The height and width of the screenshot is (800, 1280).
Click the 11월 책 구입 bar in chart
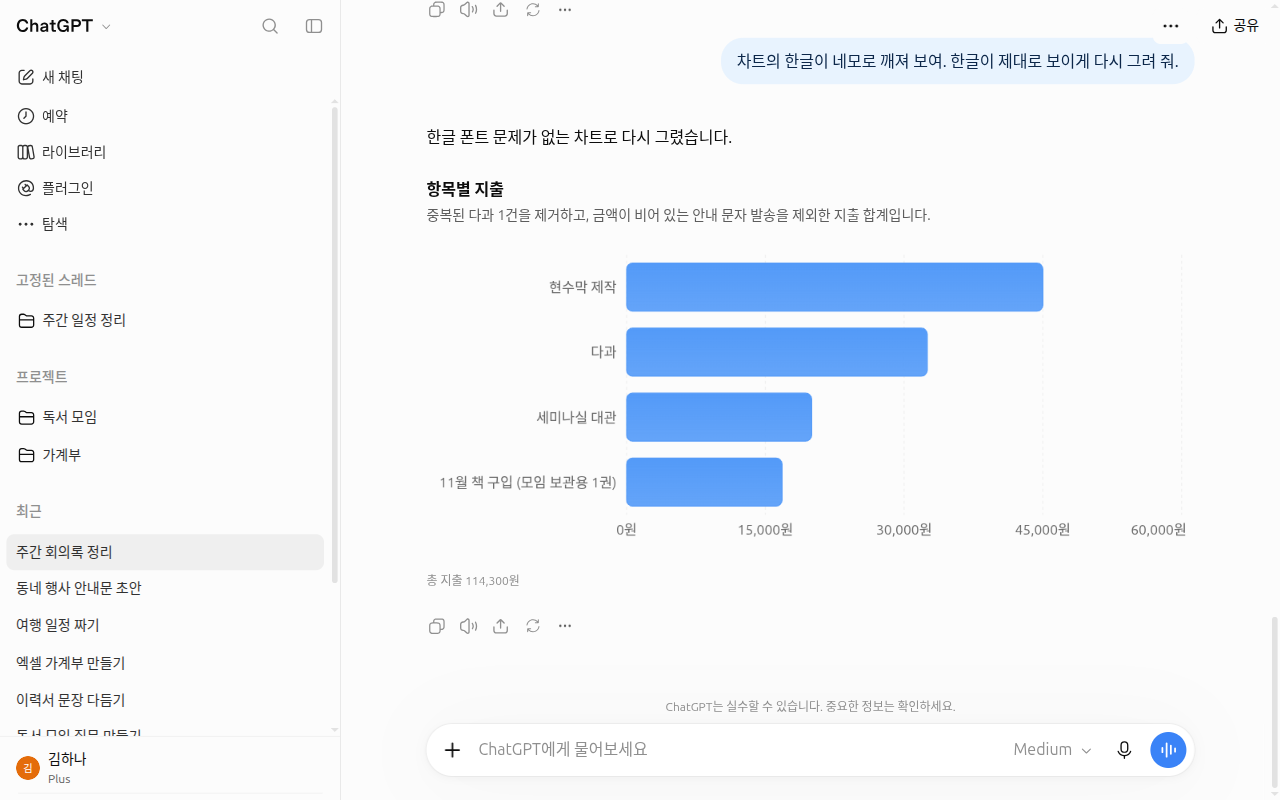[704, 482]
